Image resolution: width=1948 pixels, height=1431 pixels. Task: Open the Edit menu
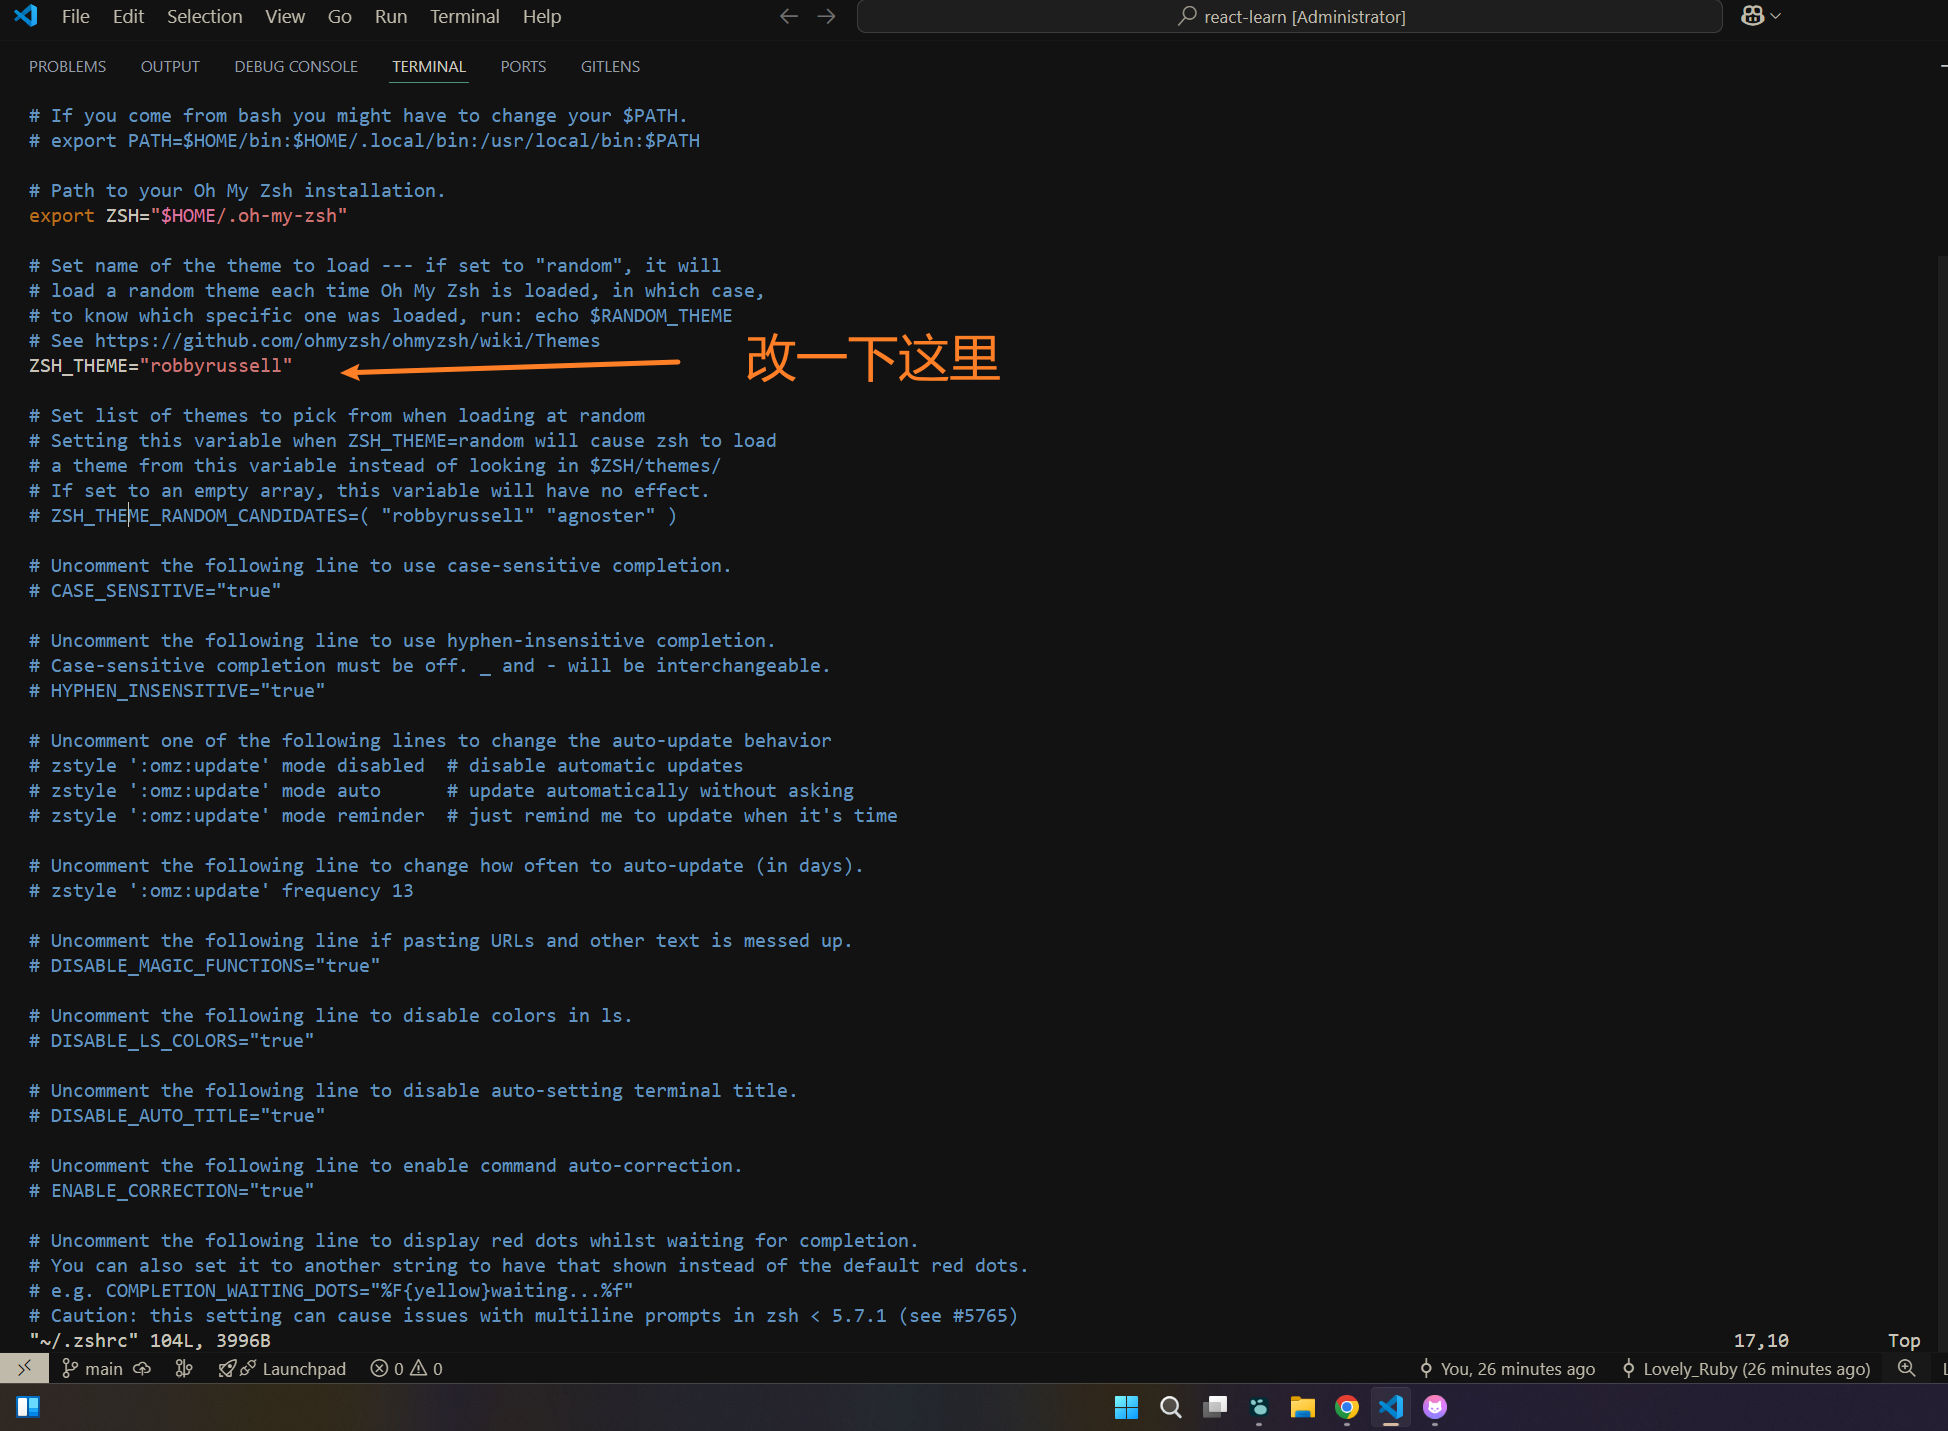tap(128, 16)
